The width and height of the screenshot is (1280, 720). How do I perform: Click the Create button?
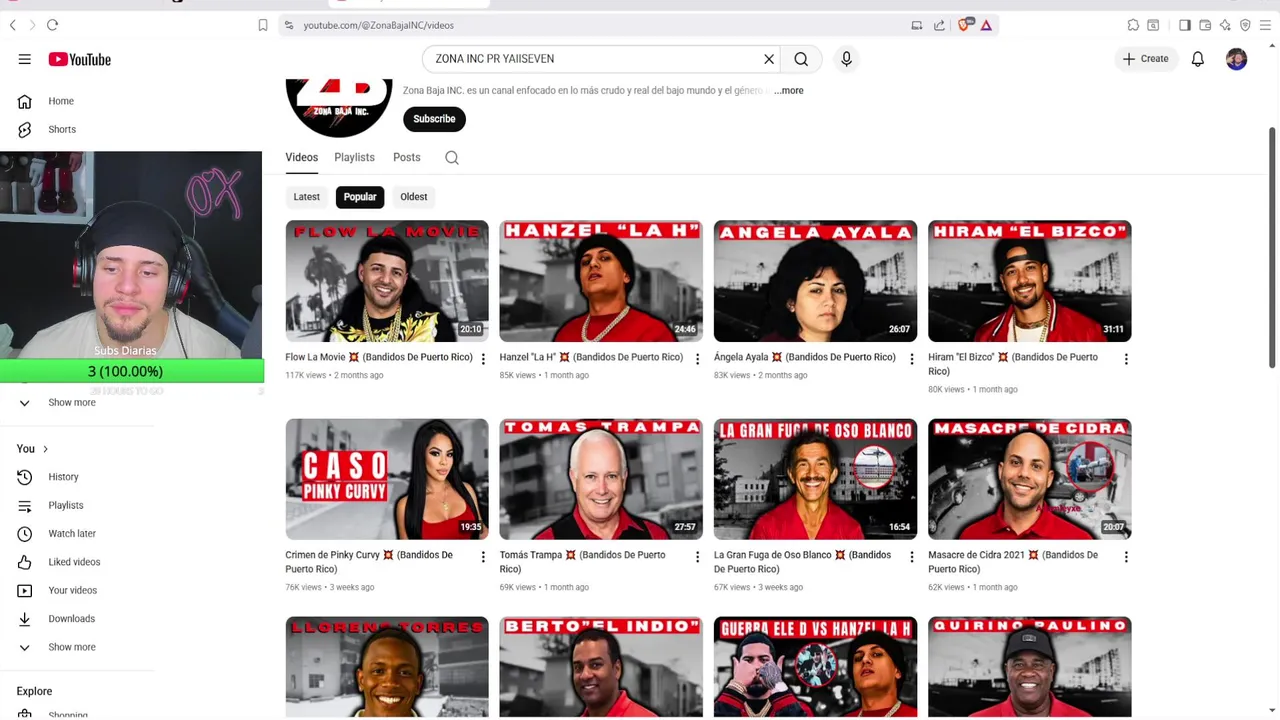tap(1145, 59)
